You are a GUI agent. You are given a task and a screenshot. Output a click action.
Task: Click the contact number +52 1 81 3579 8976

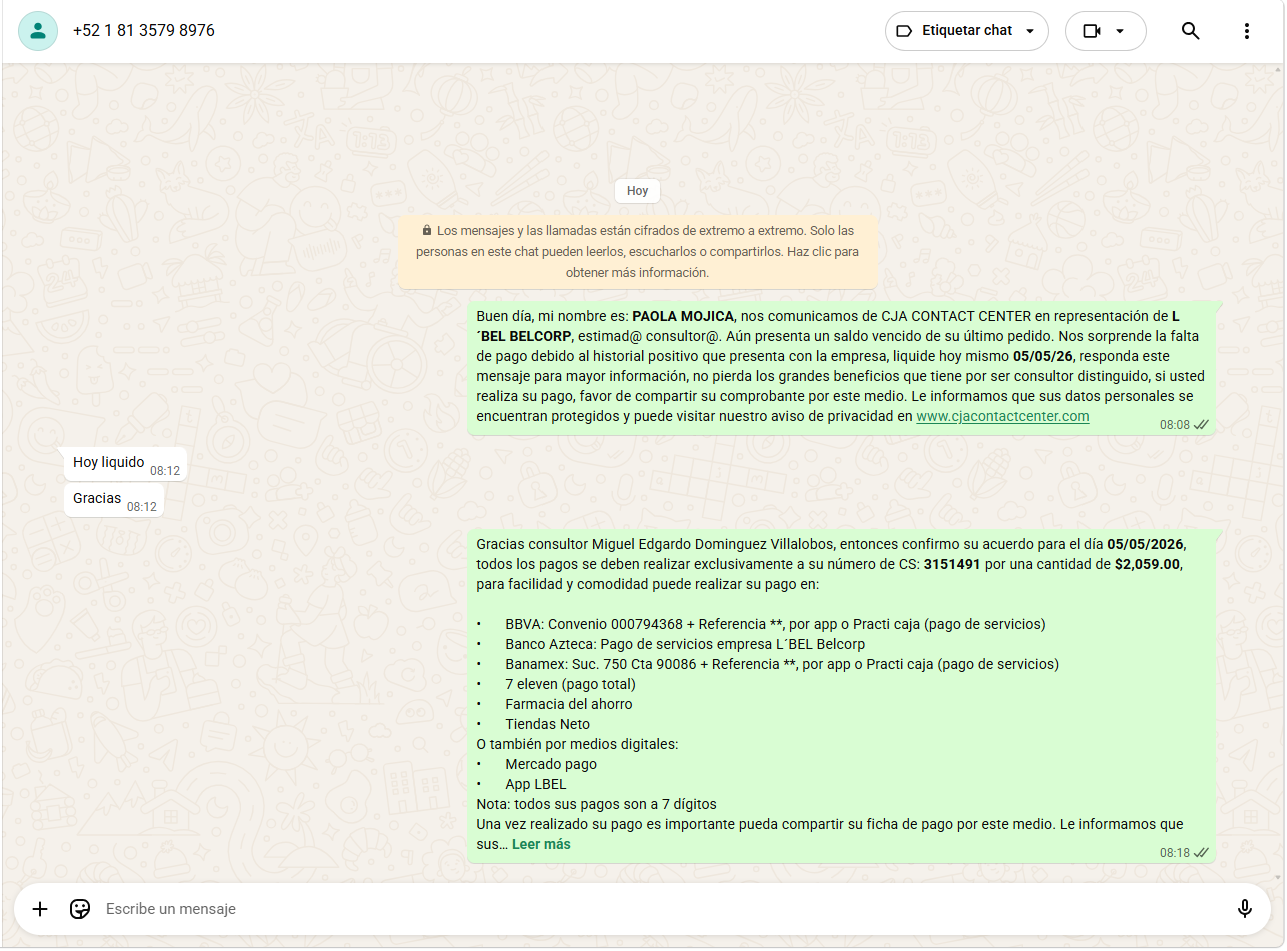coord(144,31)
